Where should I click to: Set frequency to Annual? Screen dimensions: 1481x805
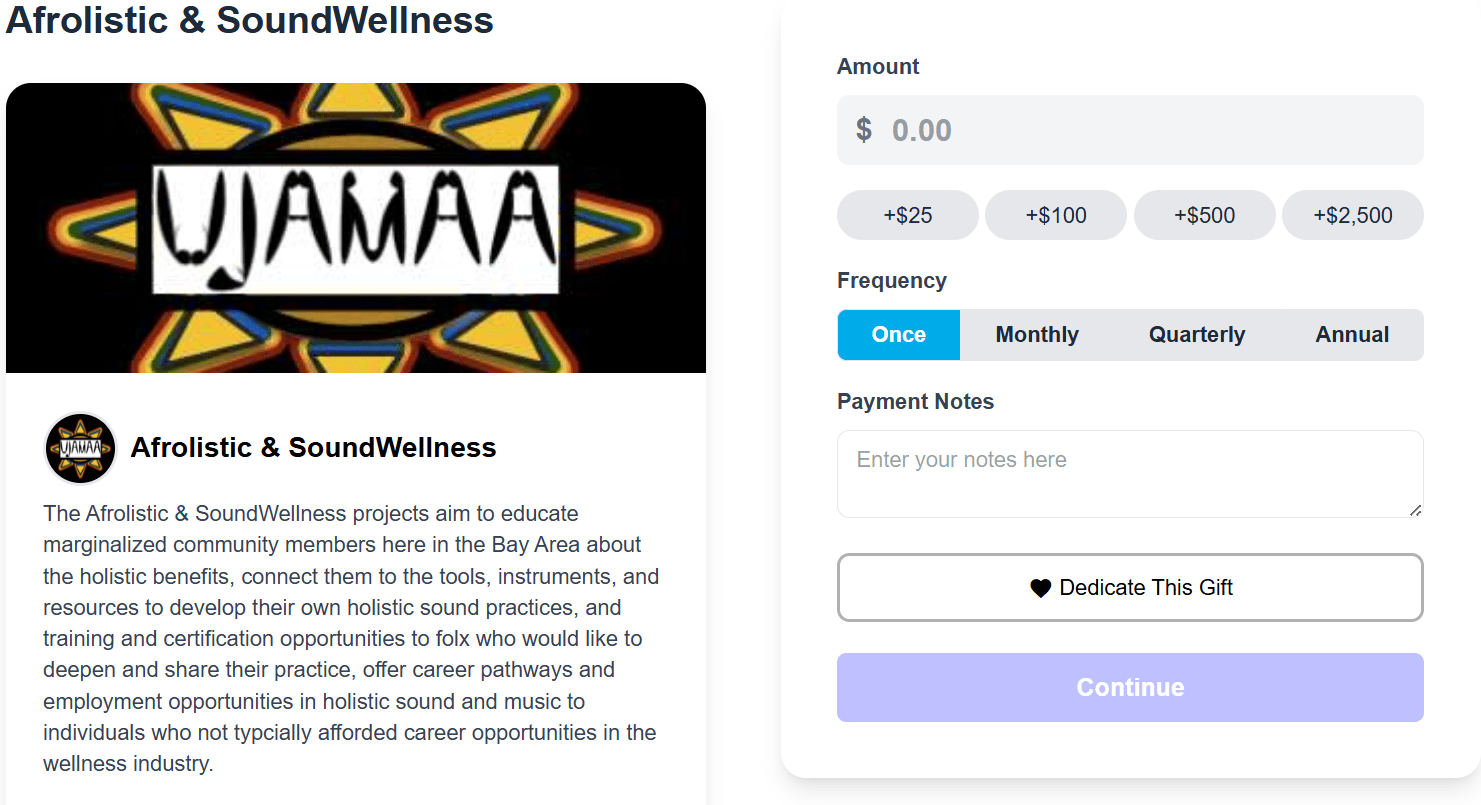pyautogui.click(x=1352, y=335)
